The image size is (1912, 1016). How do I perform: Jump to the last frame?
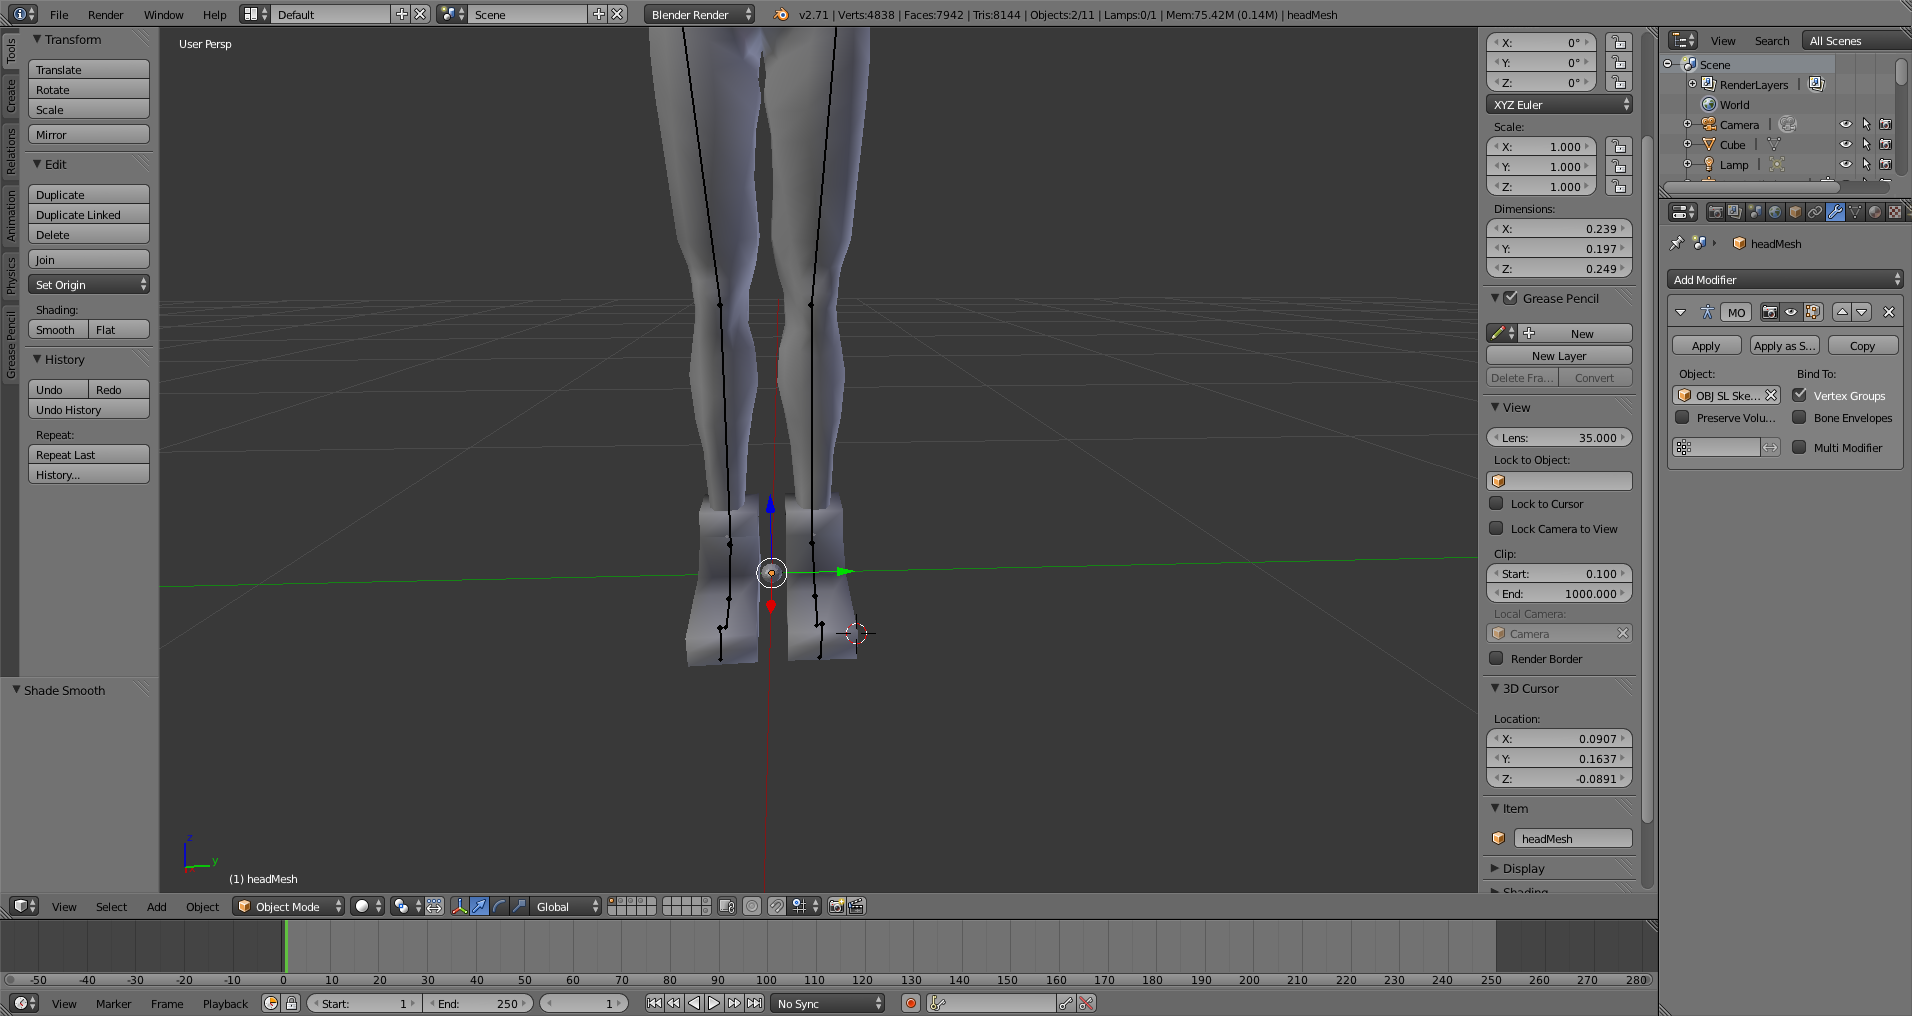755,1003
